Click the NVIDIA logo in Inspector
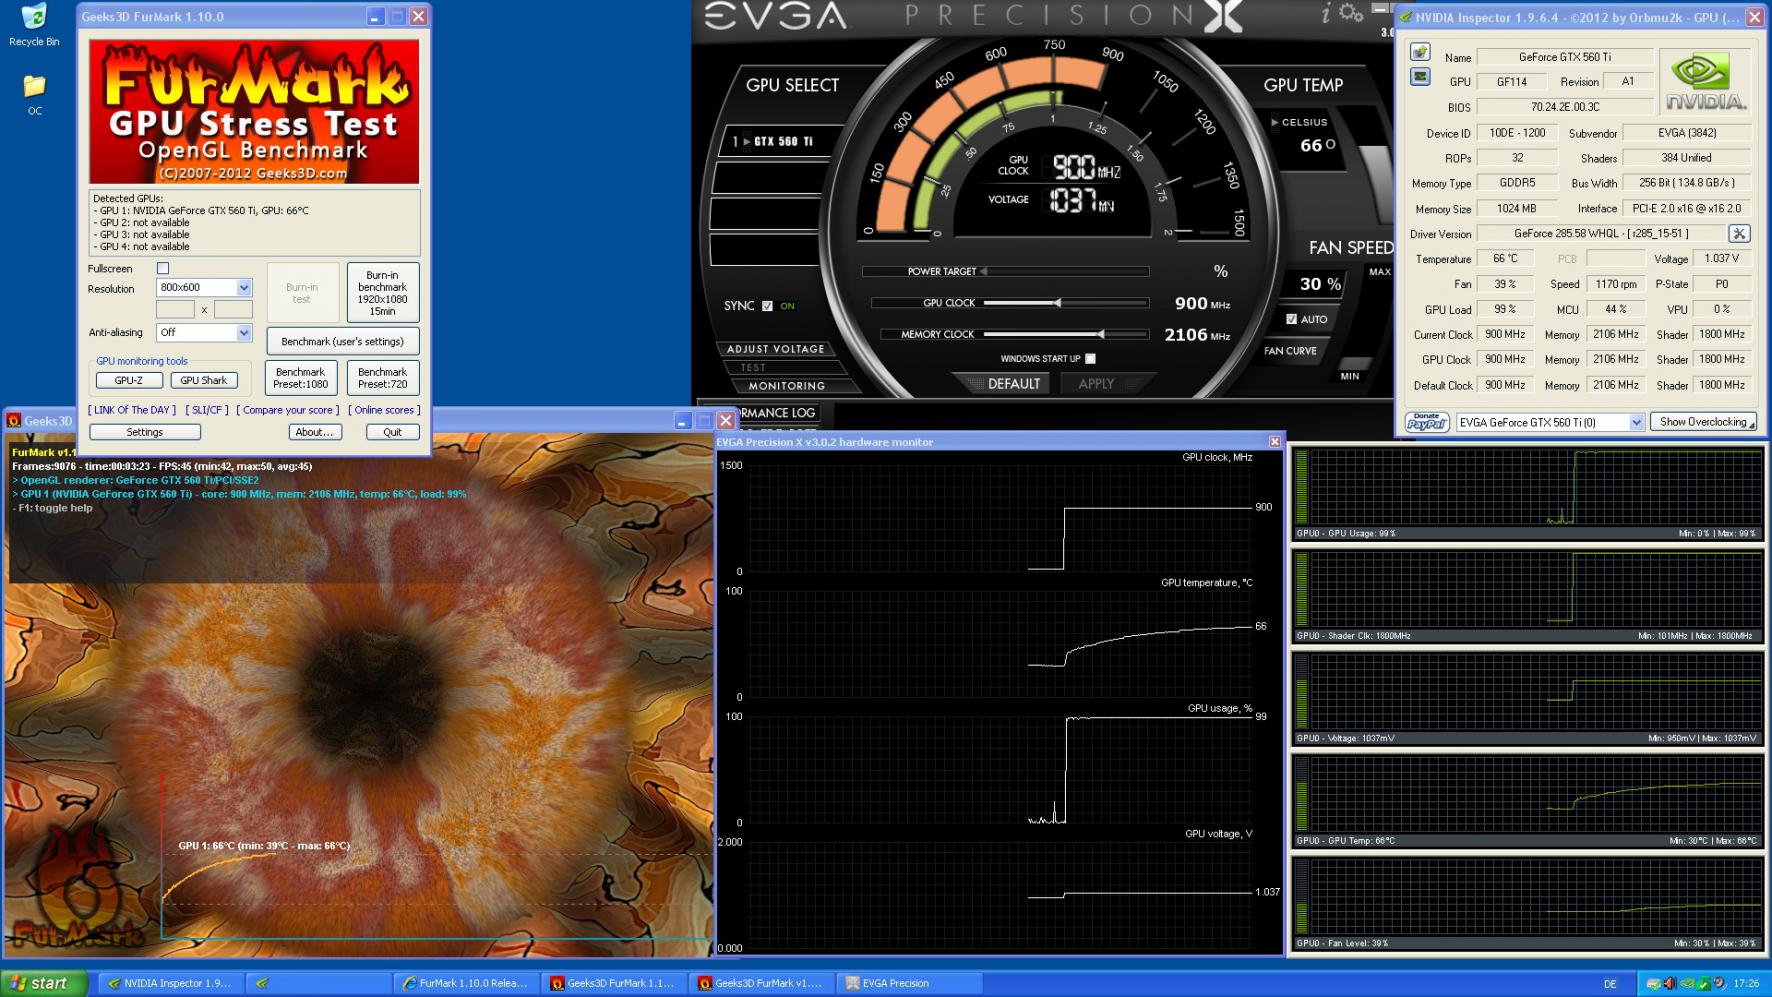Image resolution: width=1772 pixels, height=997 pixels. point(1705,82)
